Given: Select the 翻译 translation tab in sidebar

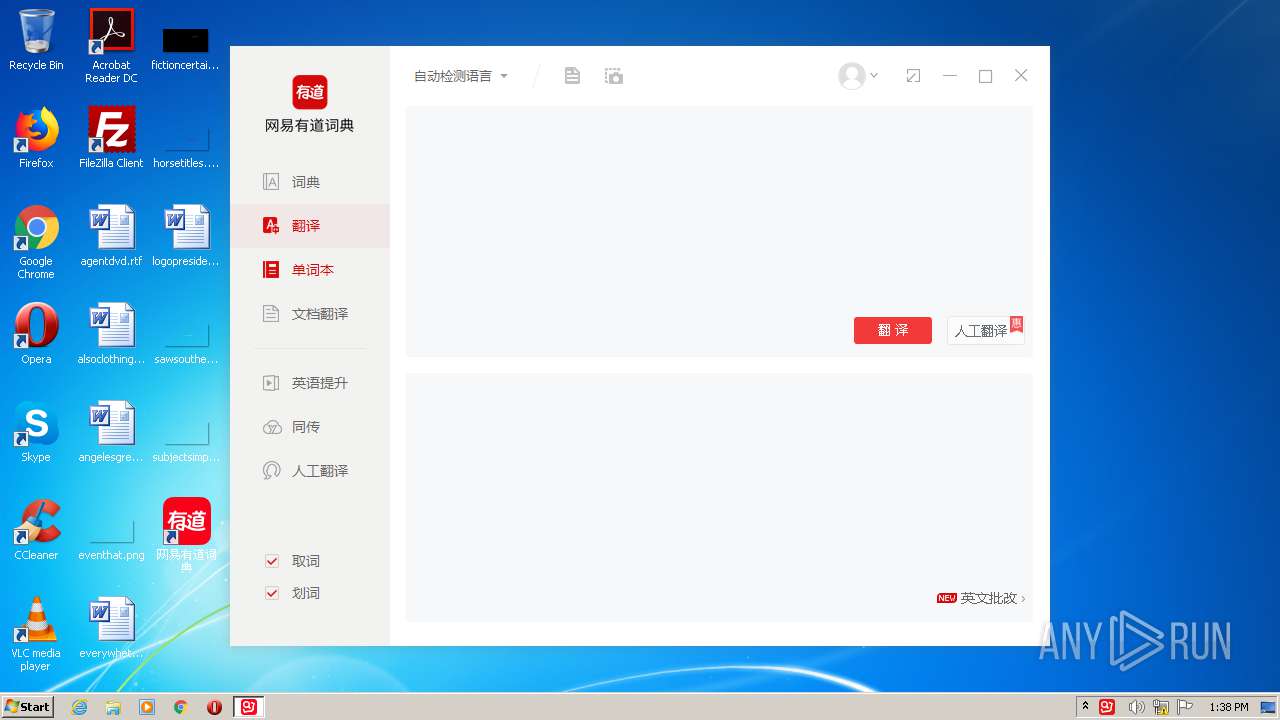Looking at the screenshot, I should pyautogui.click(x=309, y=226).
